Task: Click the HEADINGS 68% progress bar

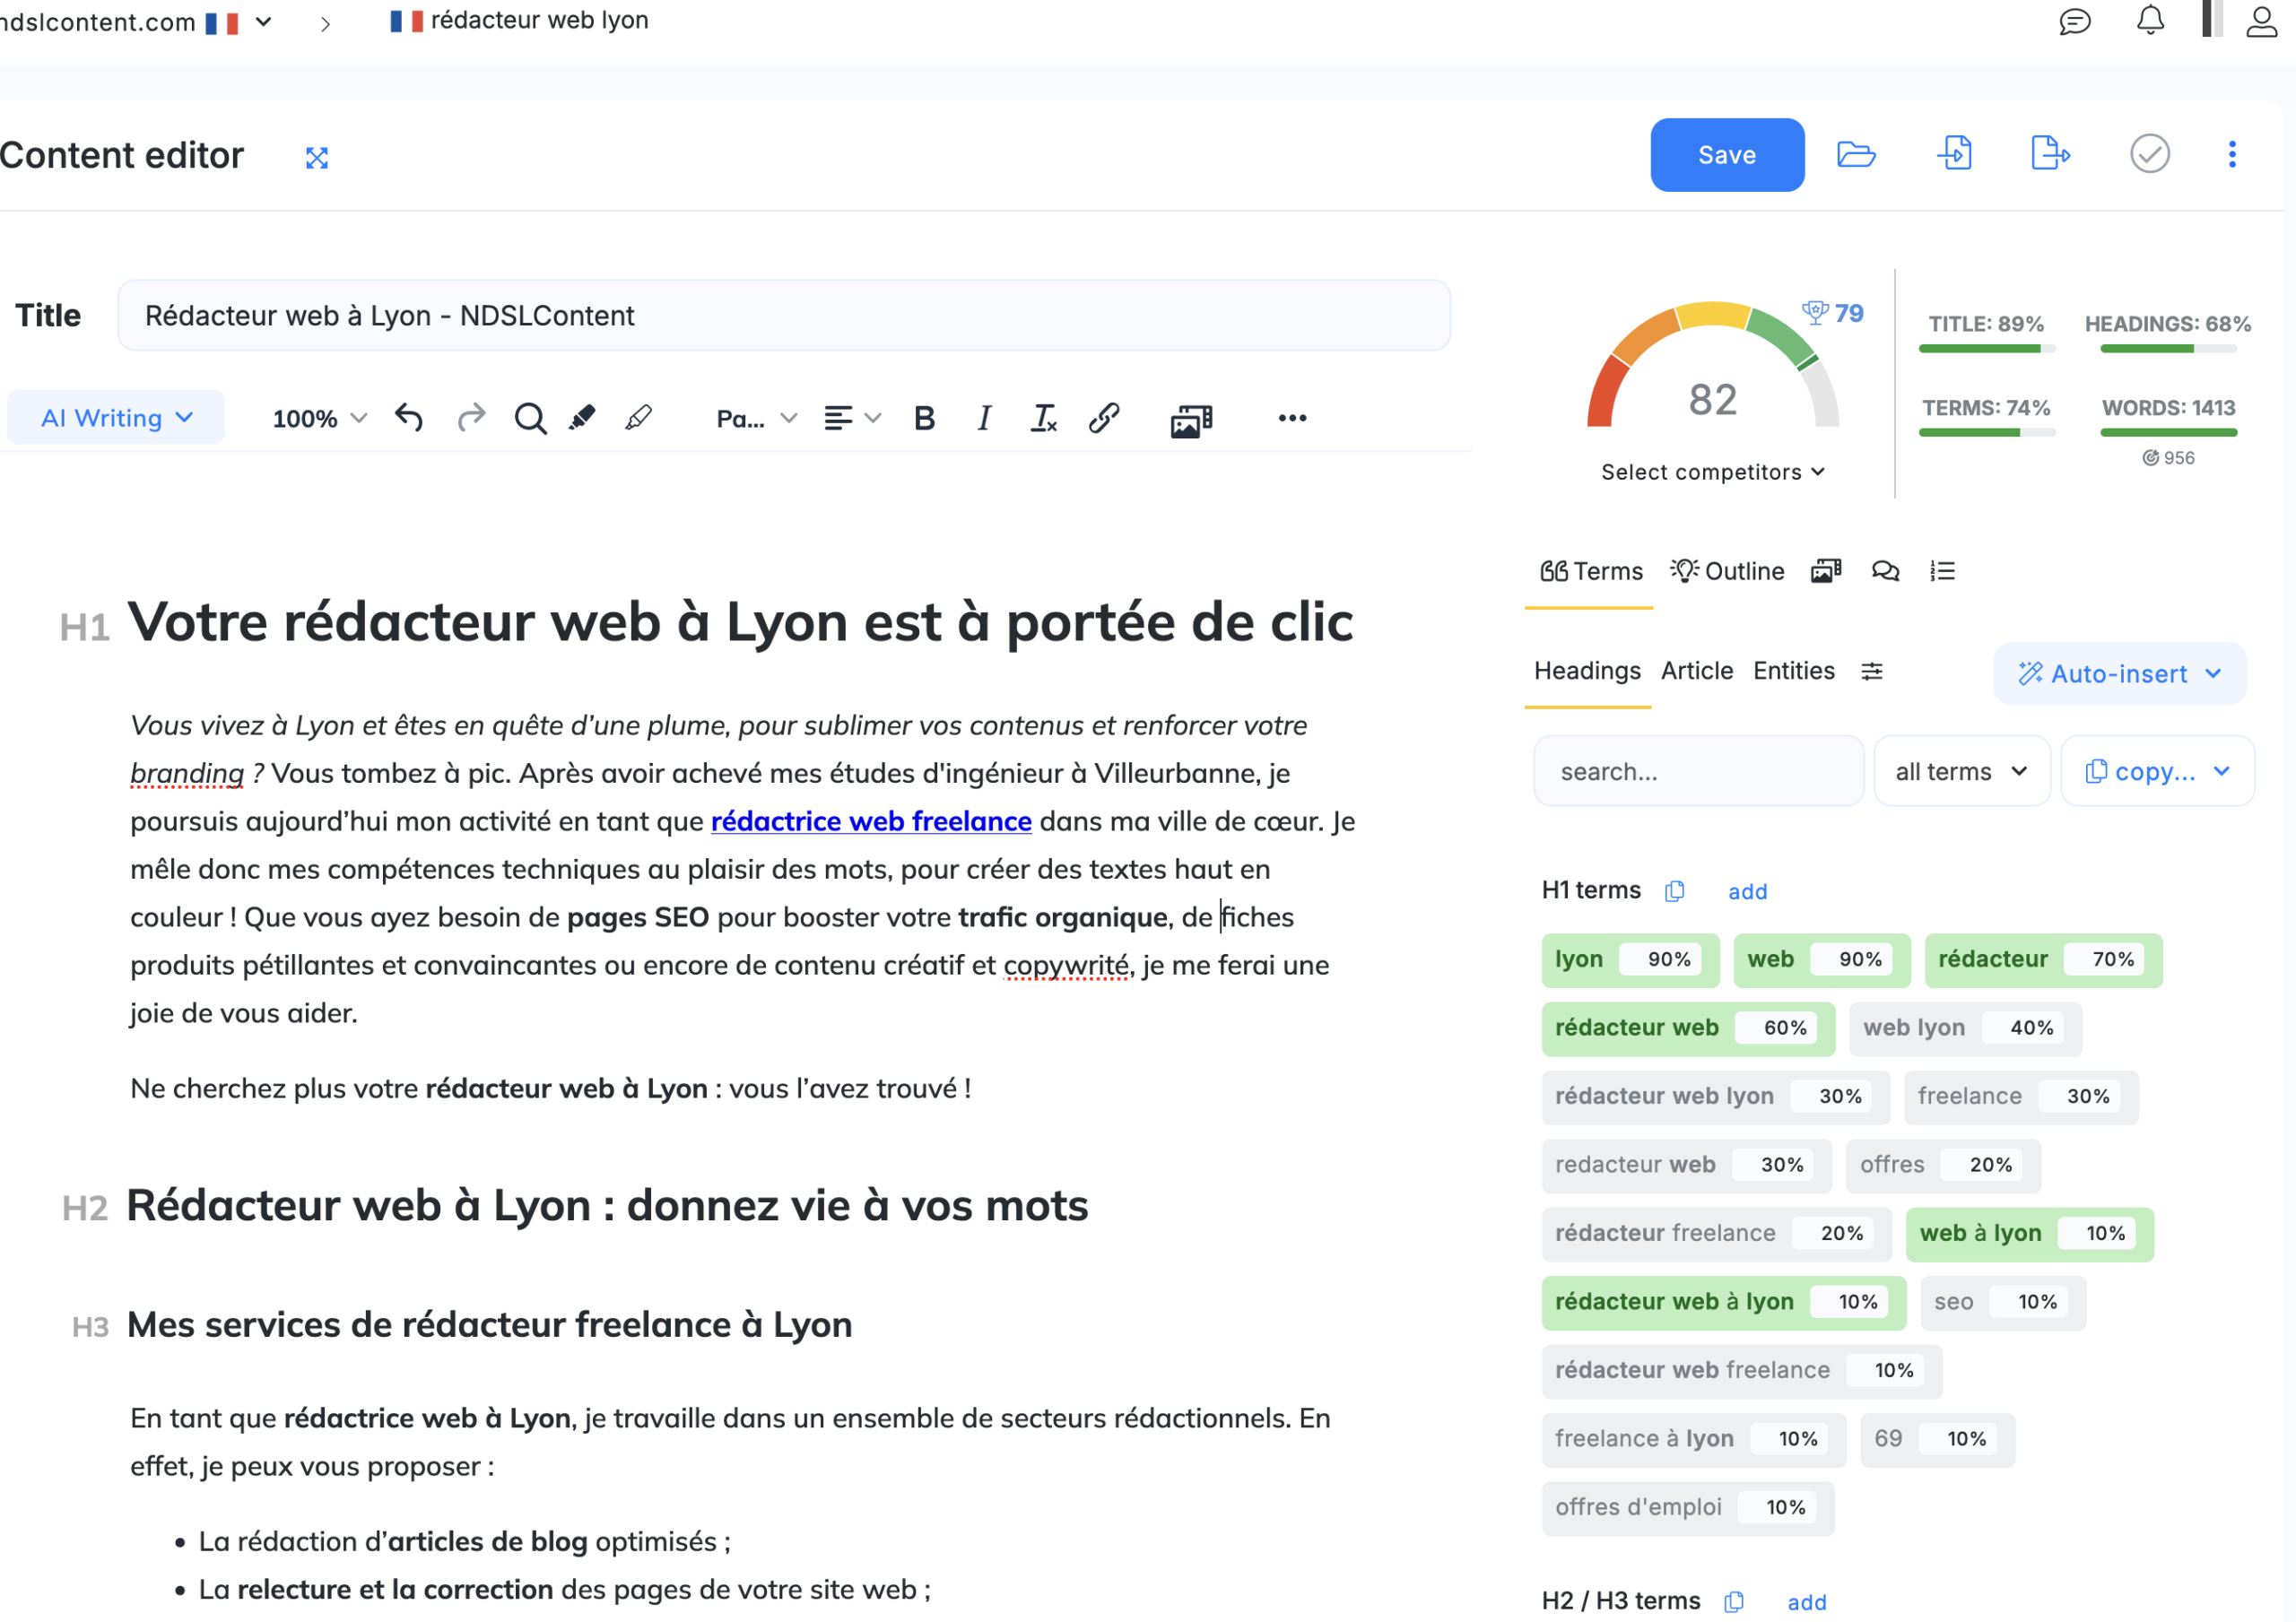Action: click(2168, 349)
